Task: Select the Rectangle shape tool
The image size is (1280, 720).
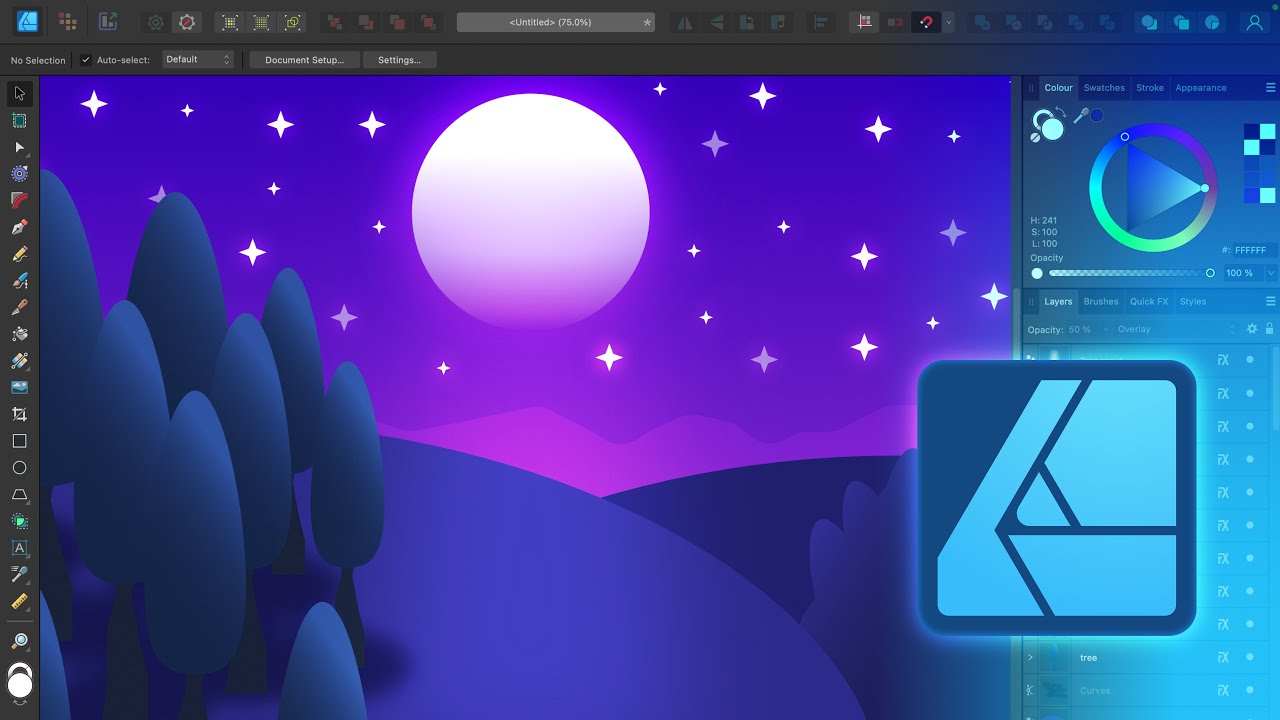Action: tap(19, 441)
